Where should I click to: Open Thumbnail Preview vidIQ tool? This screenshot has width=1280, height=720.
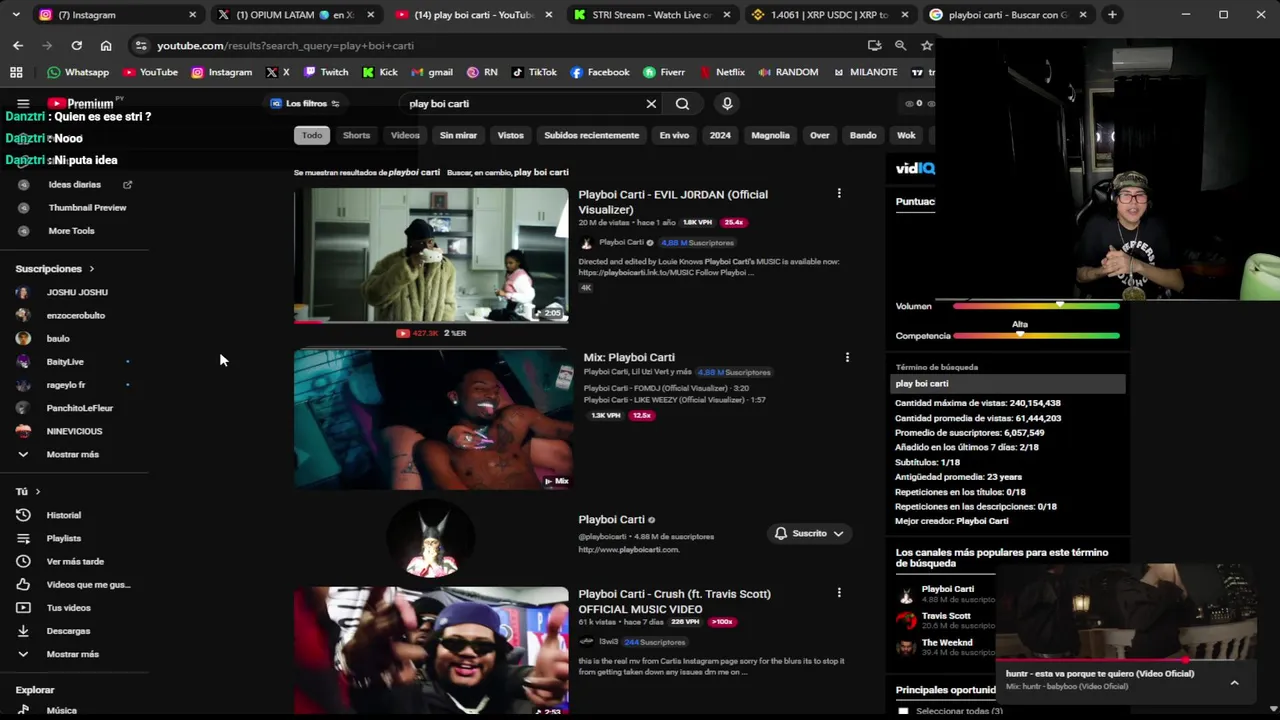(x=87, y=208)
